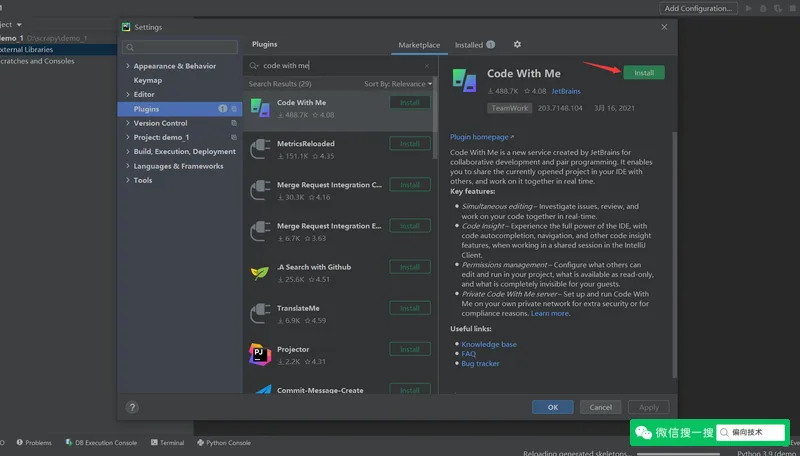The width and height of the screenshot is (800, 456).
Task: Select the Commit-Message-Create plugin row
Action: point(339,389)
